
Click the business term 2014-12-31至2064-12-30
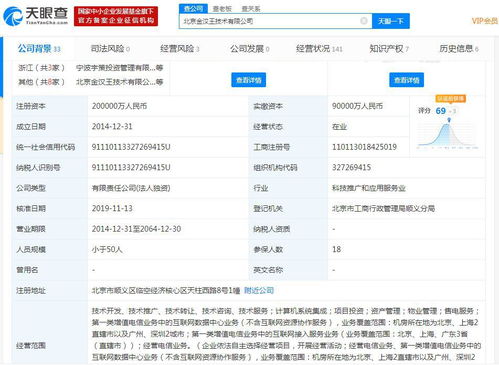coord(136,229)
